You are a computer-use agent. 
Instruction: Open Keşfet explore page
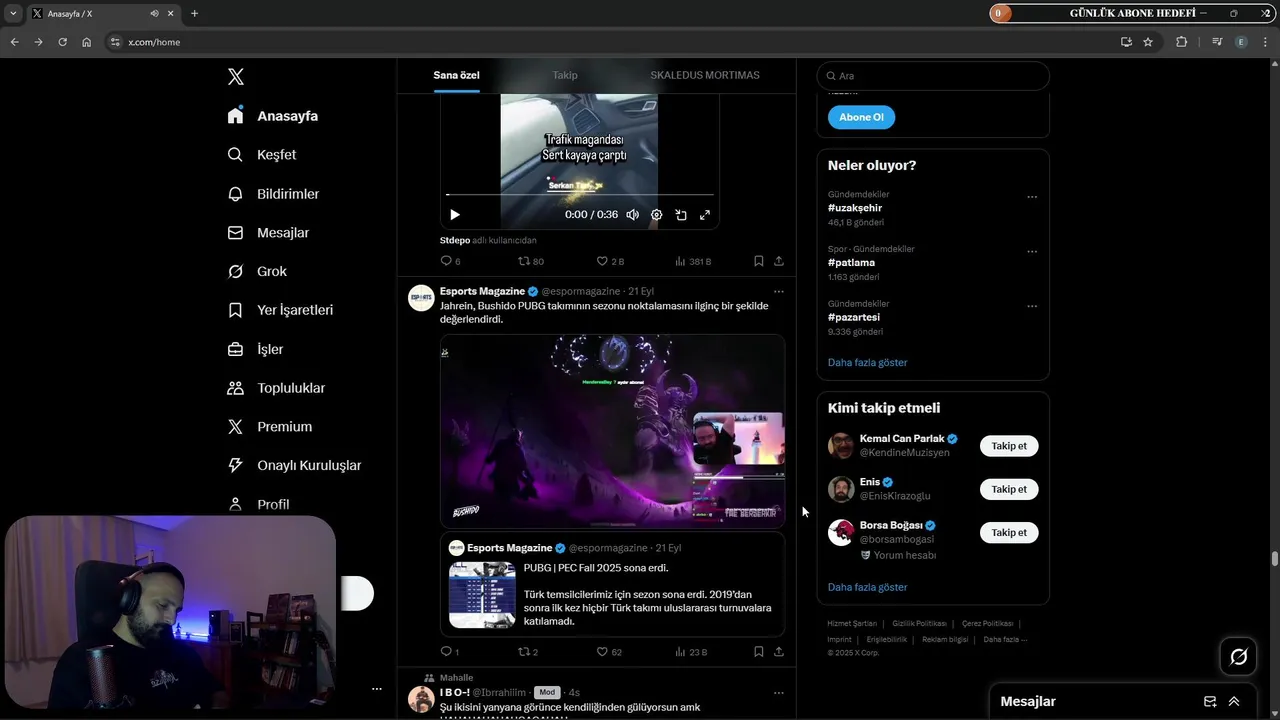pos(262,155)
